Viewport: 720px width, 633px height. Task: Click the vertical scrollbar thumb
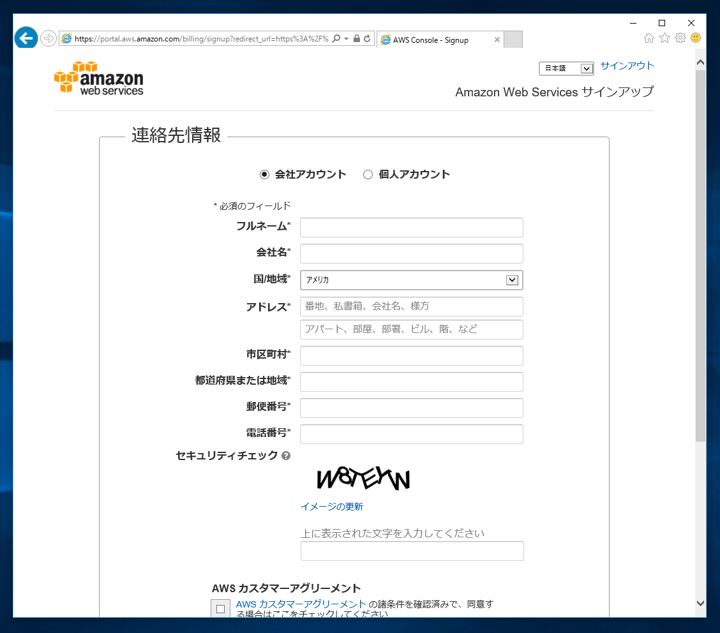tap(700, 256)
